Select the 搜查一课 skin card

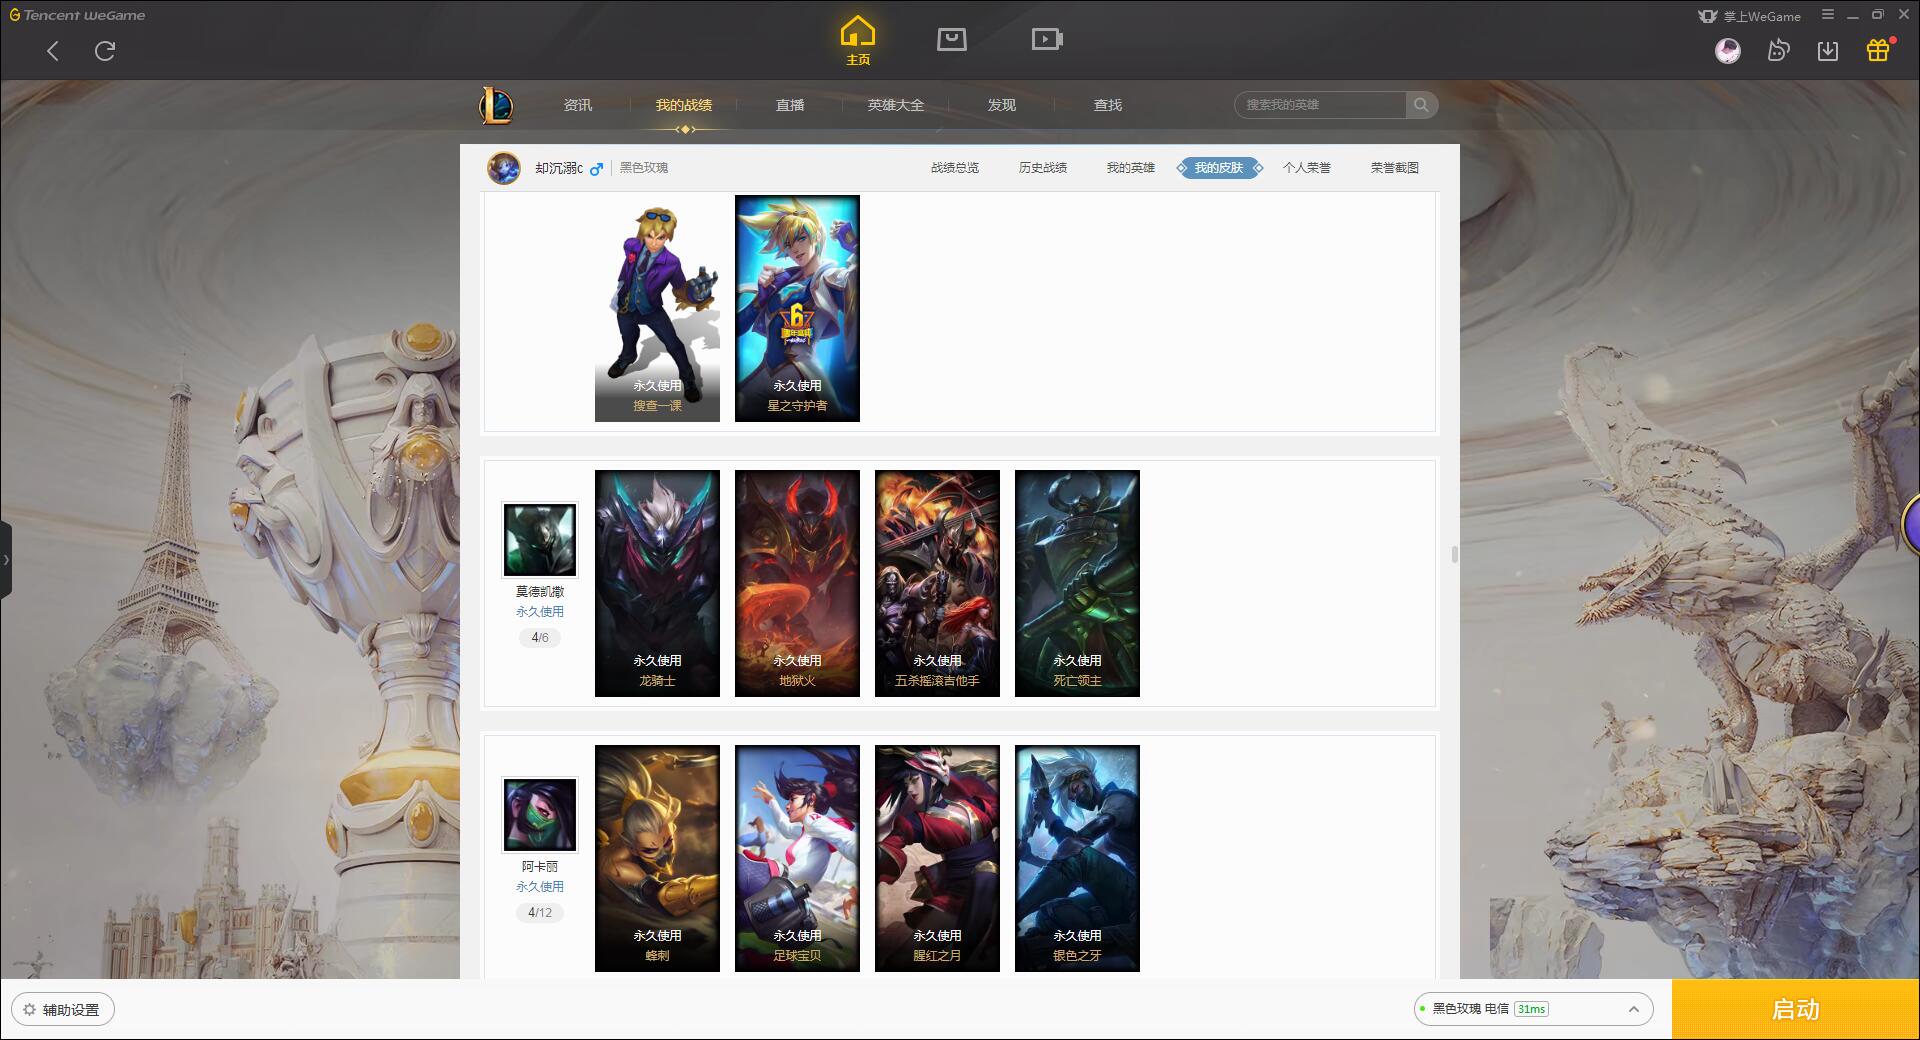(657, 308)
